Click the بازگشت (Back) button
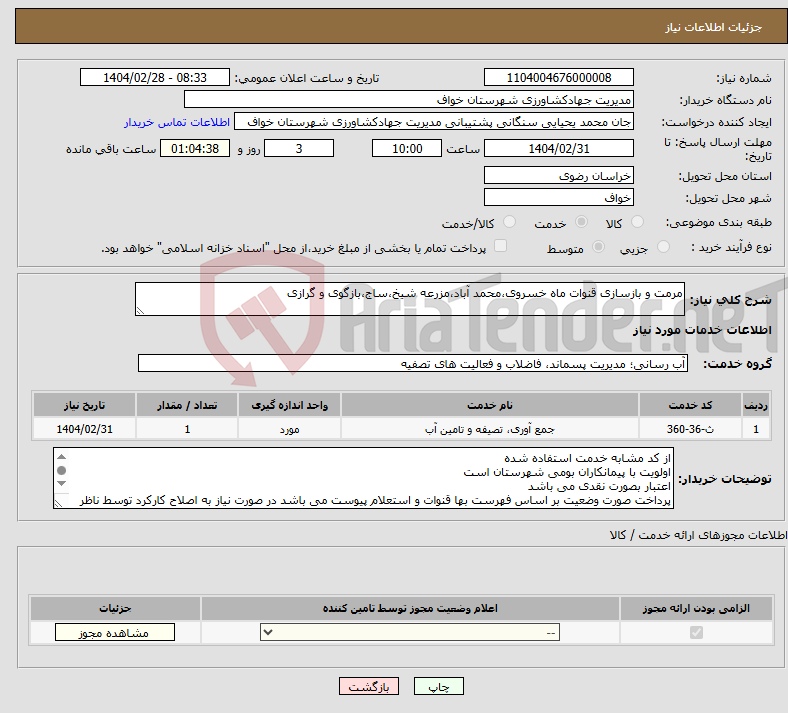This screenshot has width=788, height=713. coord(369,686)
